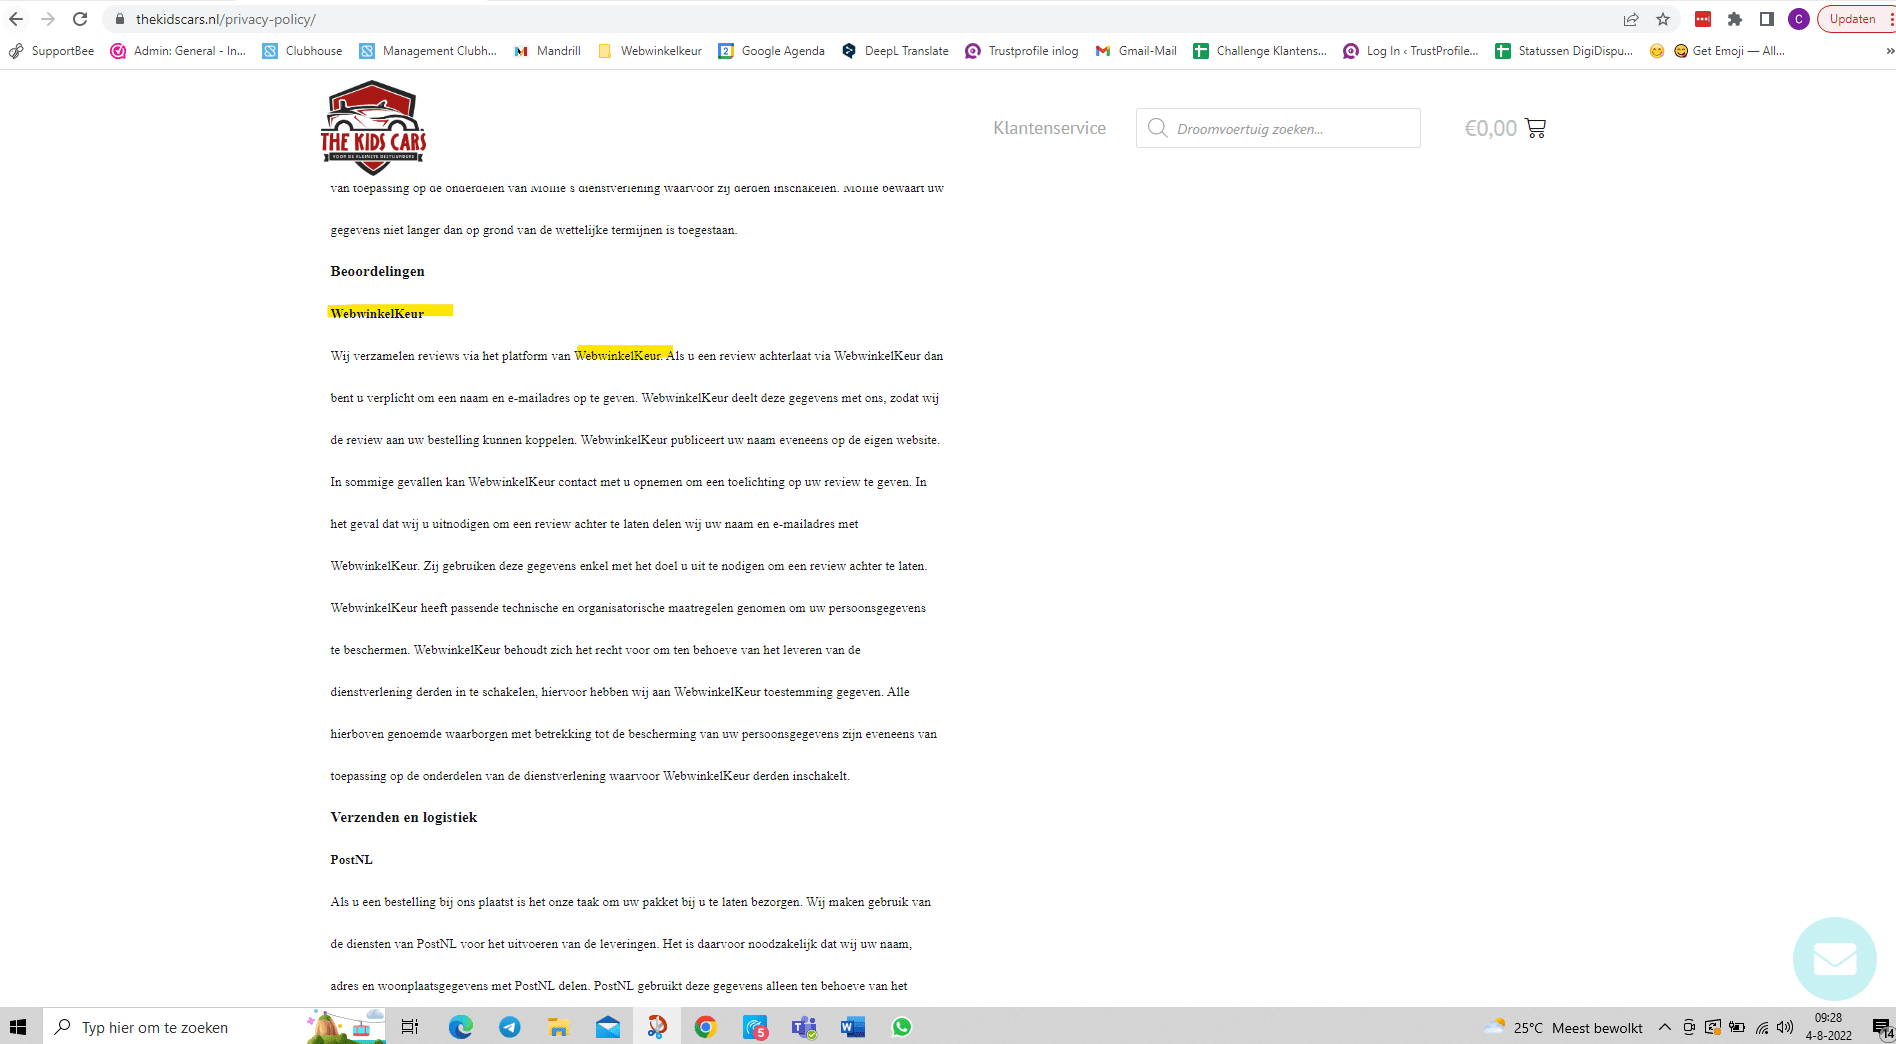
Task: Open the shopping cart icon
Action: [x=1535, y=128]
